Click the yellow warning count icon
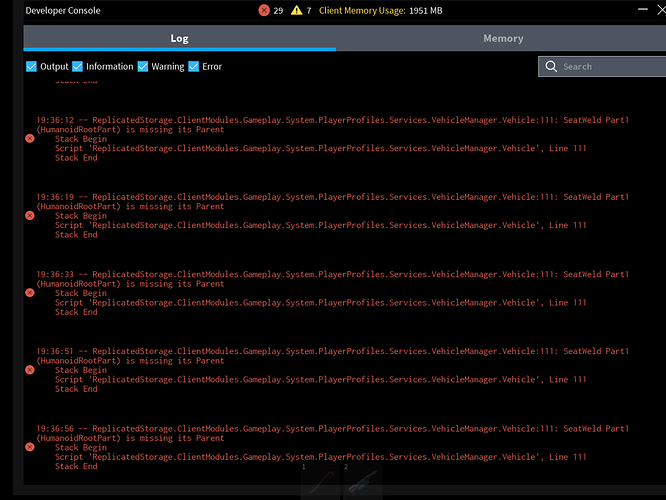666x500 pixels. click(297, 10)
